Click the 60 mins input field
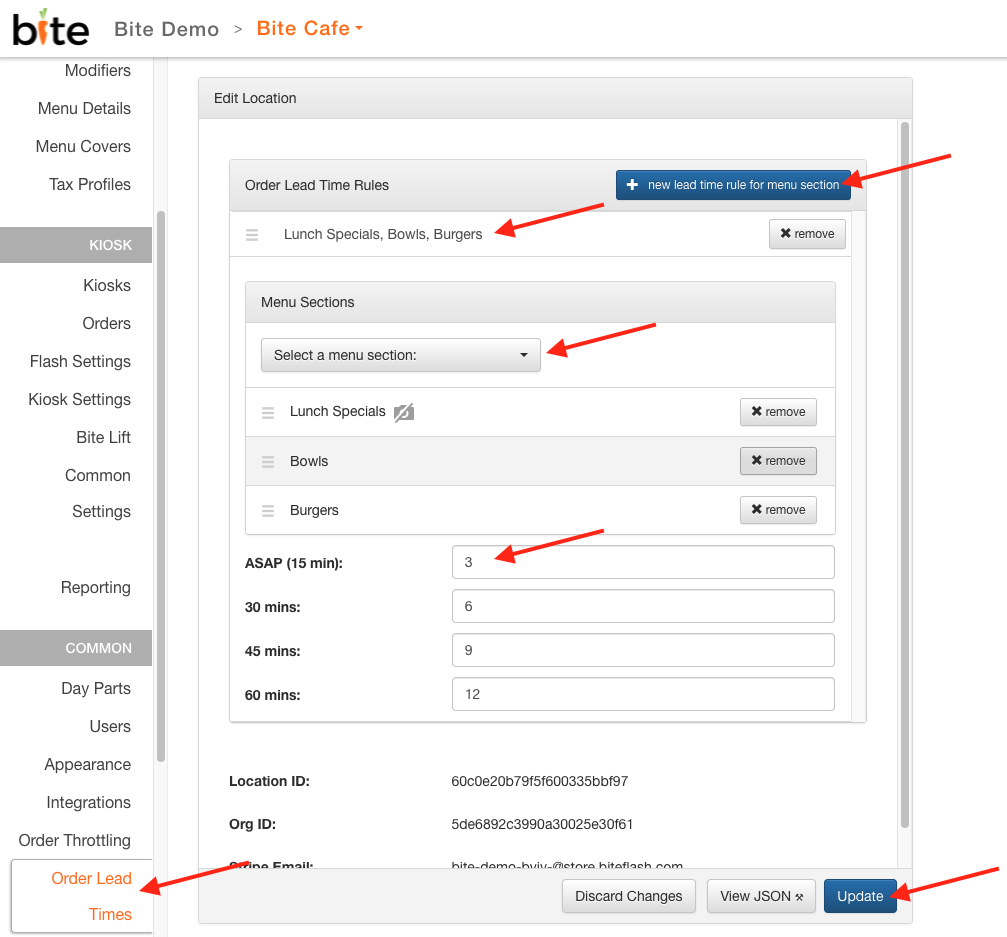This screenshot has width=1007, height=937. tap(643, 694)
